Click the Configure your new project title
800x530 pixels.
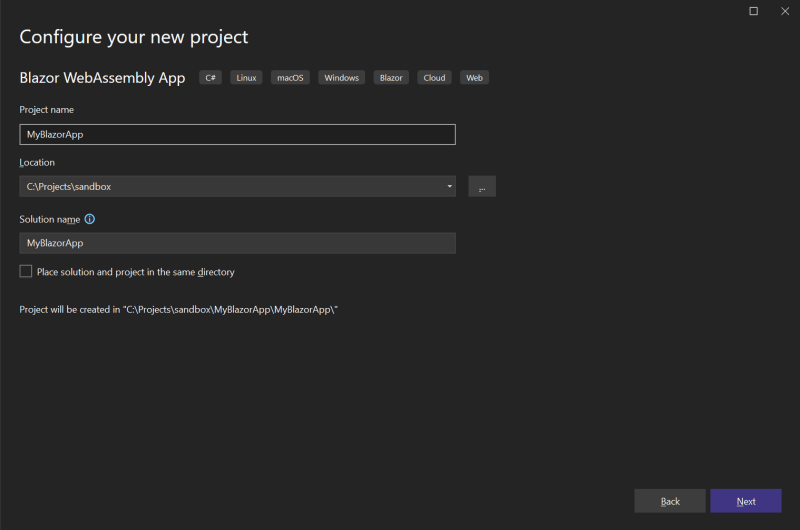click(134, 37)
